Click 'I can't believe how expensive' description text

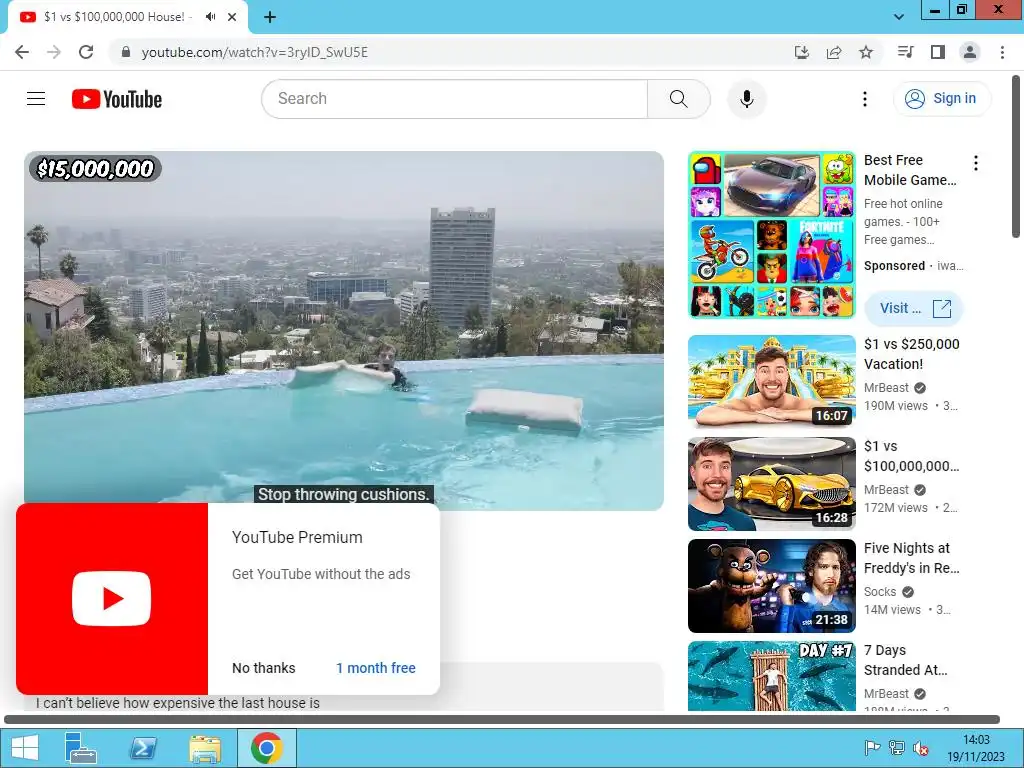tap(178, 703)
